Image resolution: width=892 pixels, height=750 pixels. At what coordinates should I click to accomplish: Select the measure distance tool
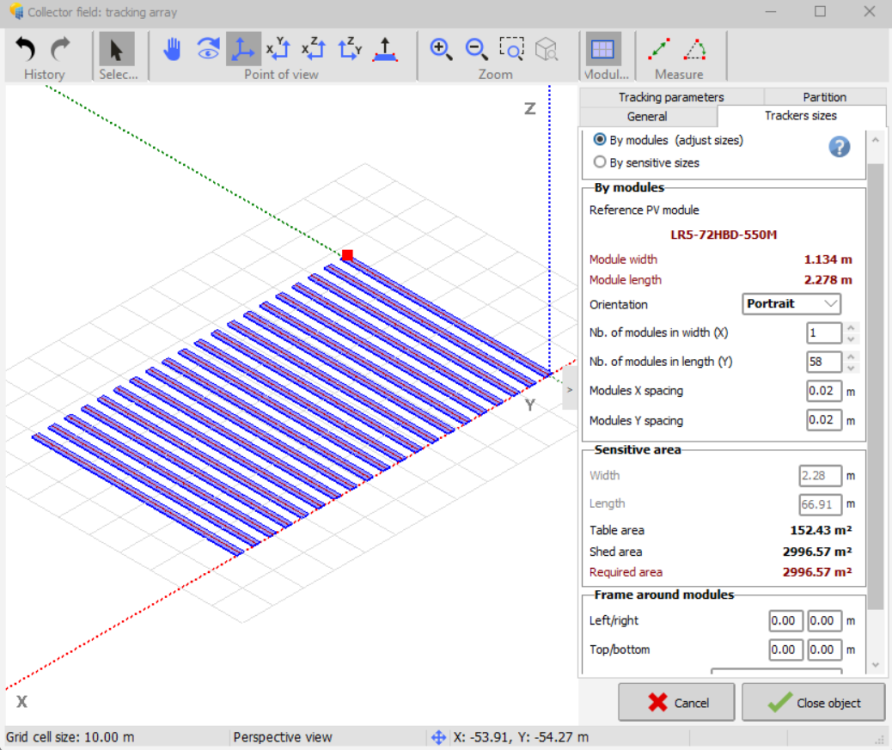coord(660,49)
